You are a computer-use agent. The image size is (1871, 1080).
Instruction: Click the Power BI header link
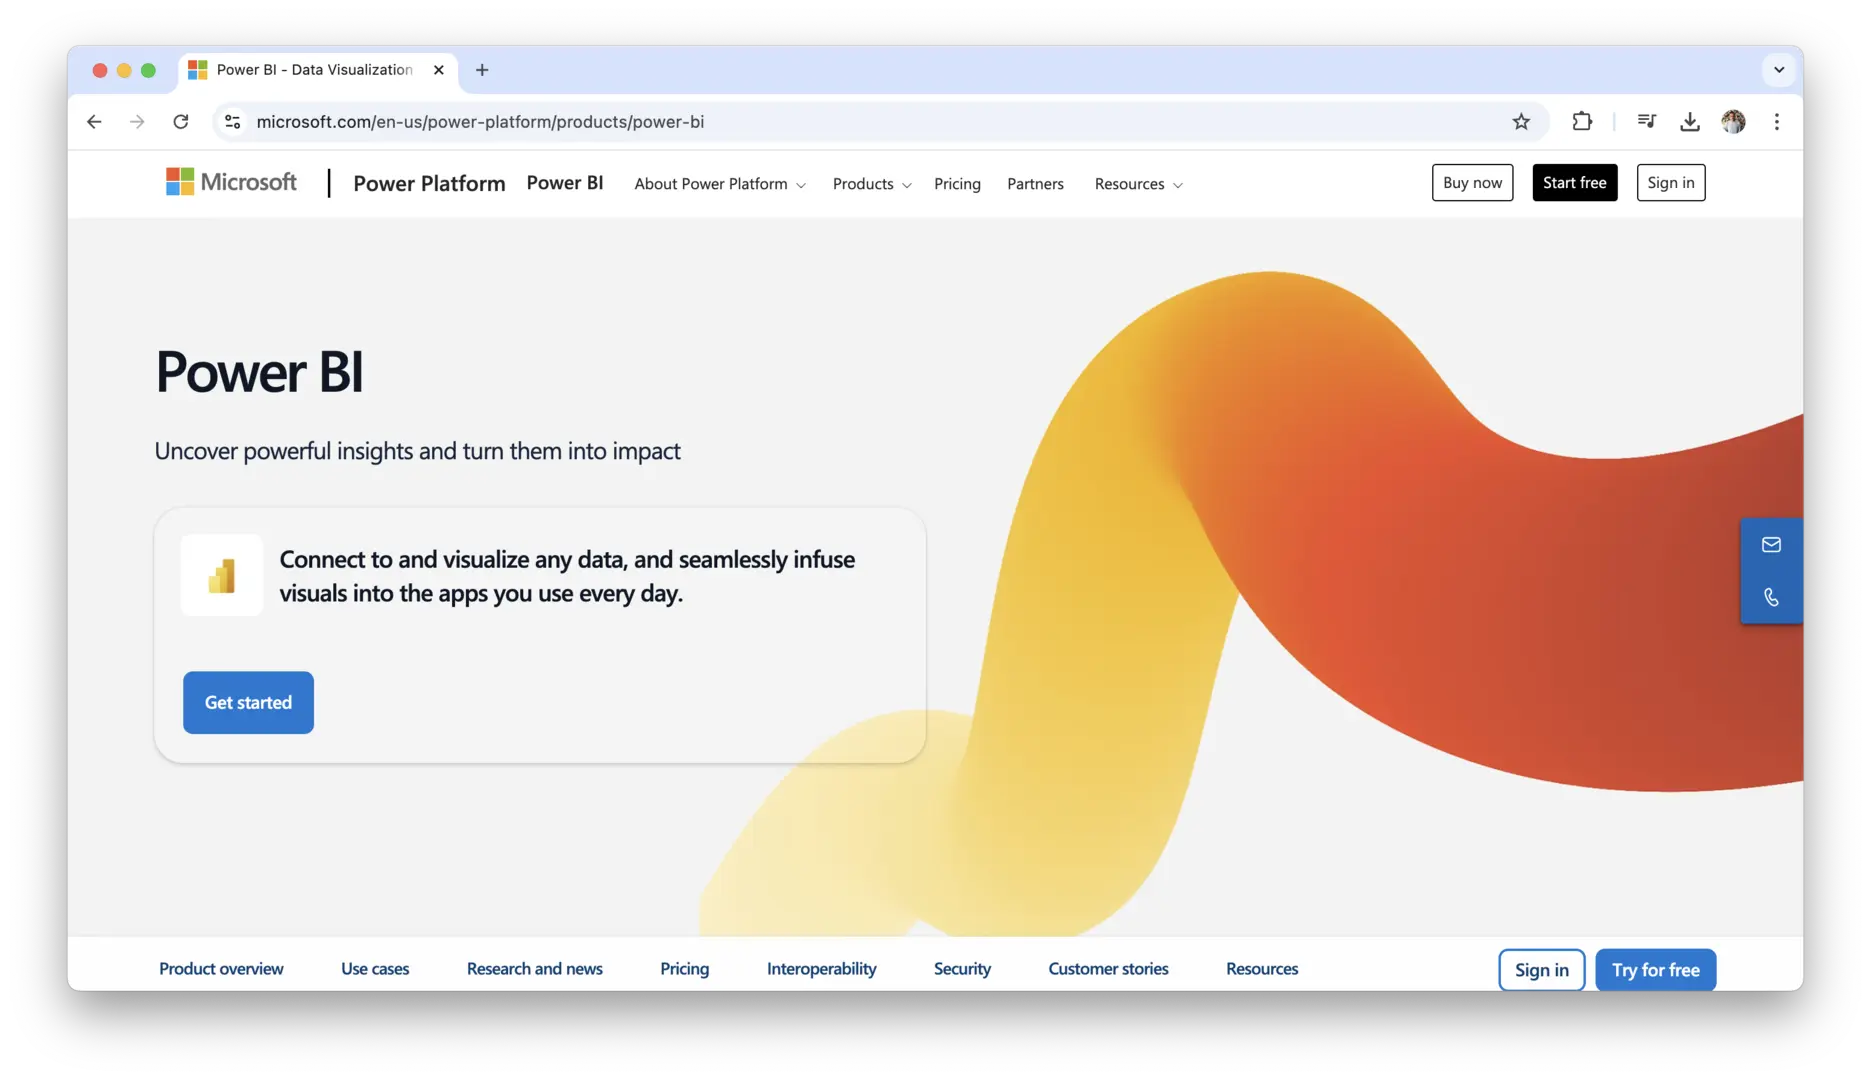tap(565, 183)
